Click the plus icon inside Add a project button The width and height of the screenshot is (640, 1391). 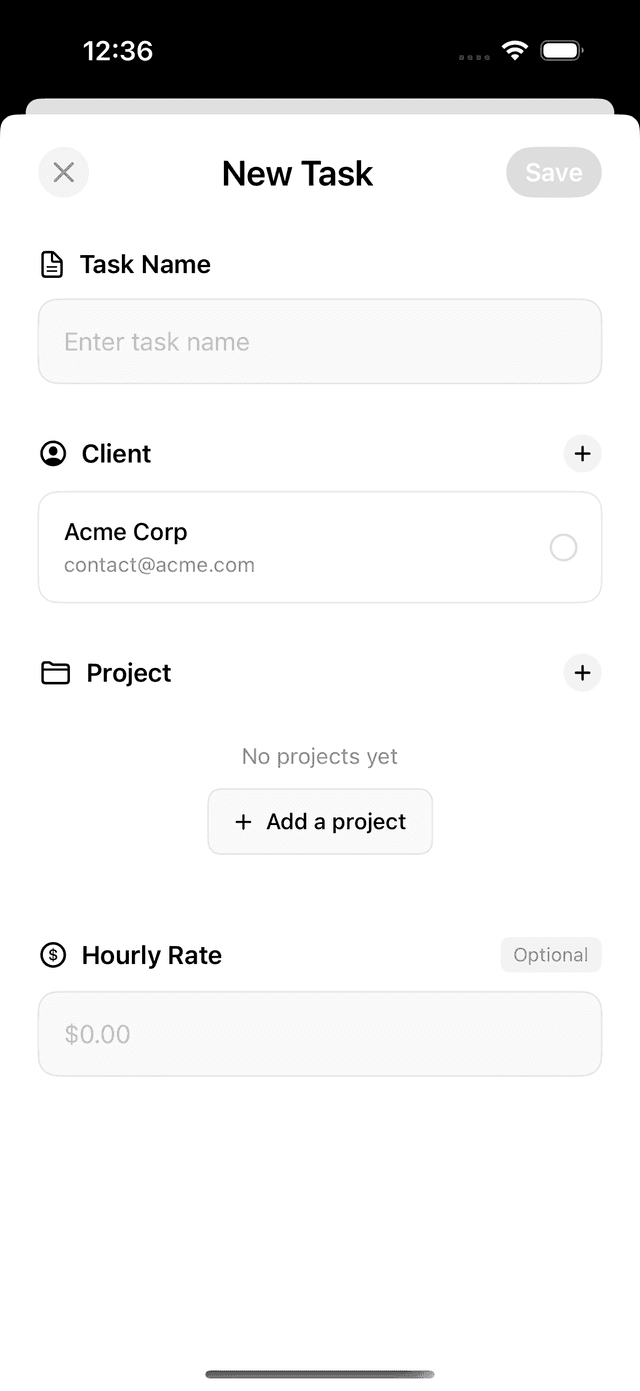tap(243, 821)
